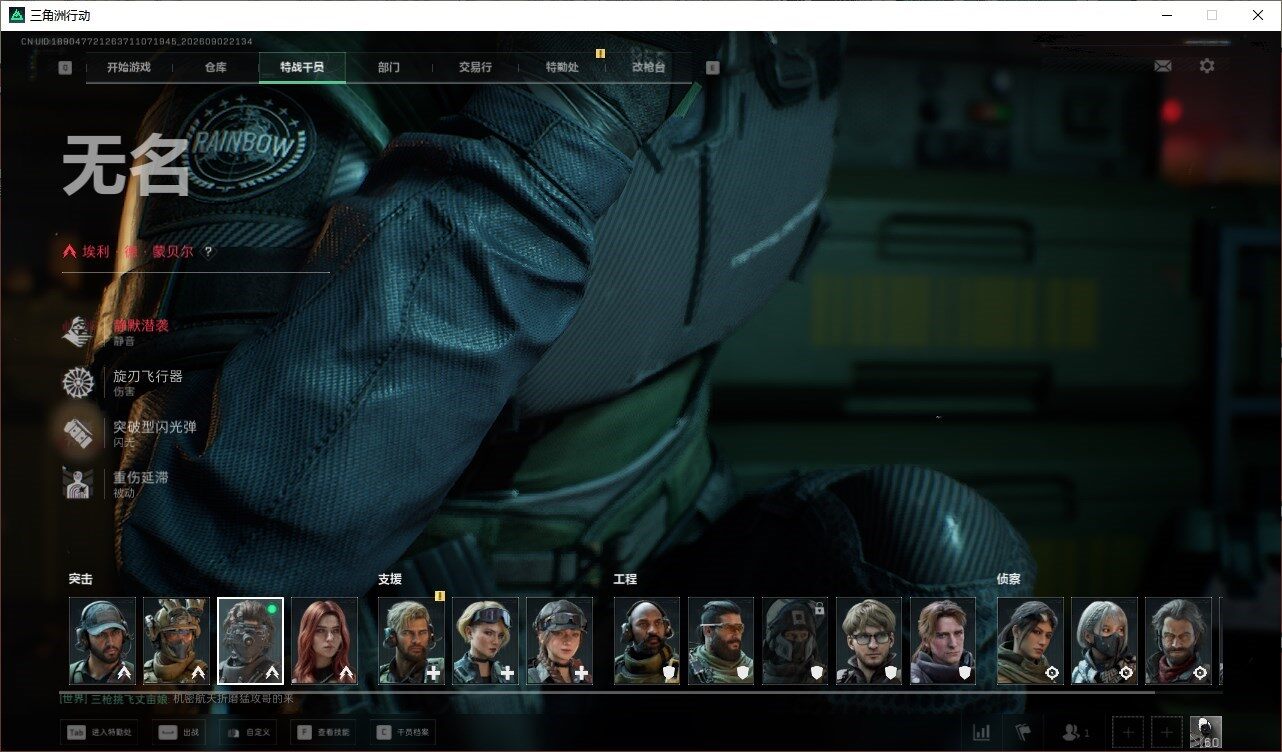Select engineer with clear eyeglasses
The height and width of the screenshot is (752, 1282).
point(869,641)
